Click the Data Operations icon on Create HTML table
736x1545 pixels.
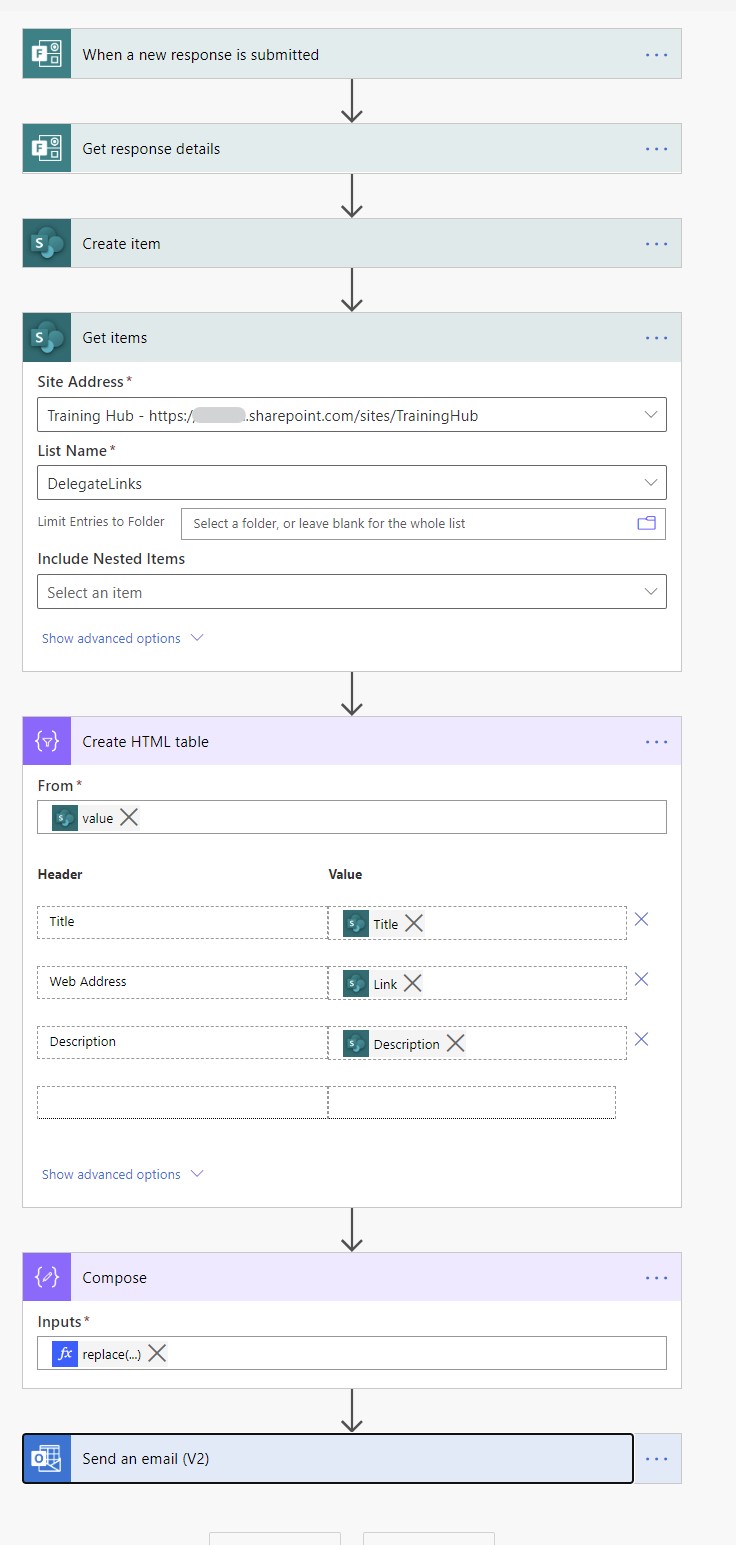pos(46,741)
